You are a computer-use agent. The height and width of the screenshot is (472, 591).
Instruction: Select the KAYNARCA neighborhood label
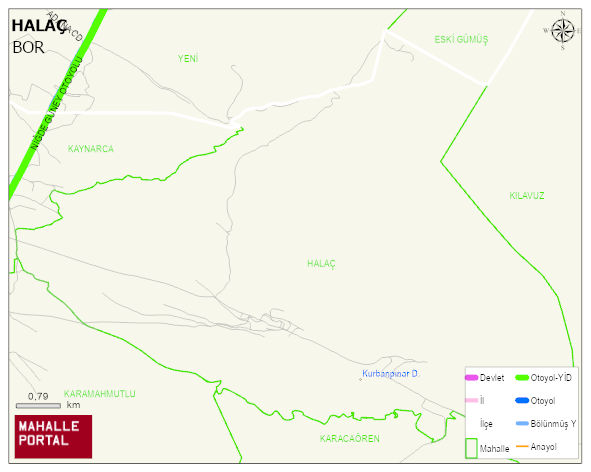[90, 149]
